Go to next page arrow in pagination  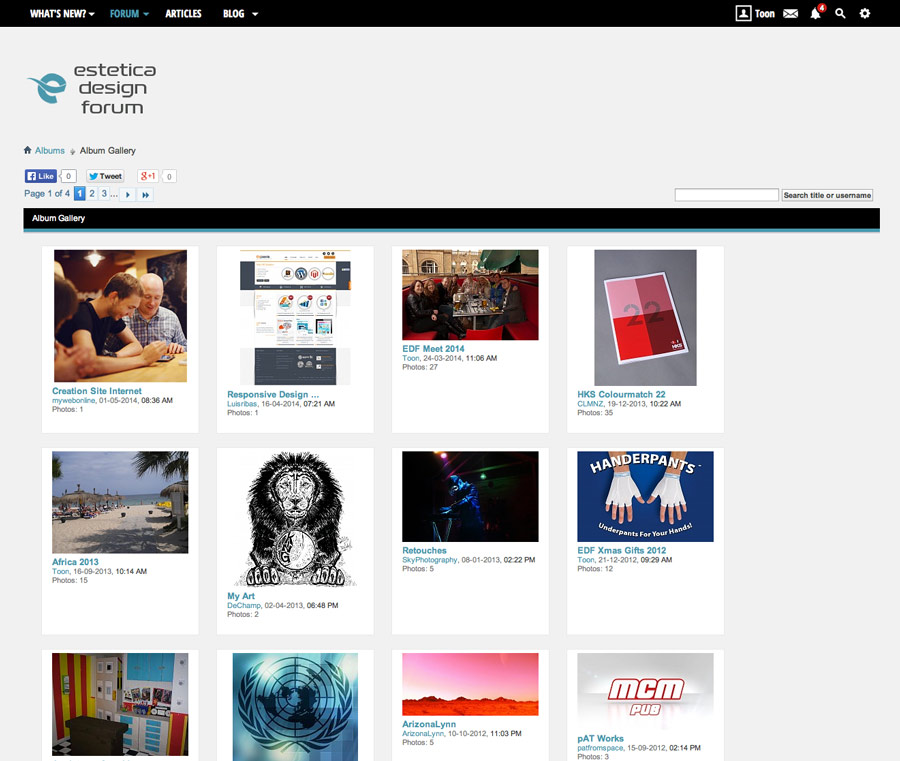pyautogui.click(x=127, y=195)
